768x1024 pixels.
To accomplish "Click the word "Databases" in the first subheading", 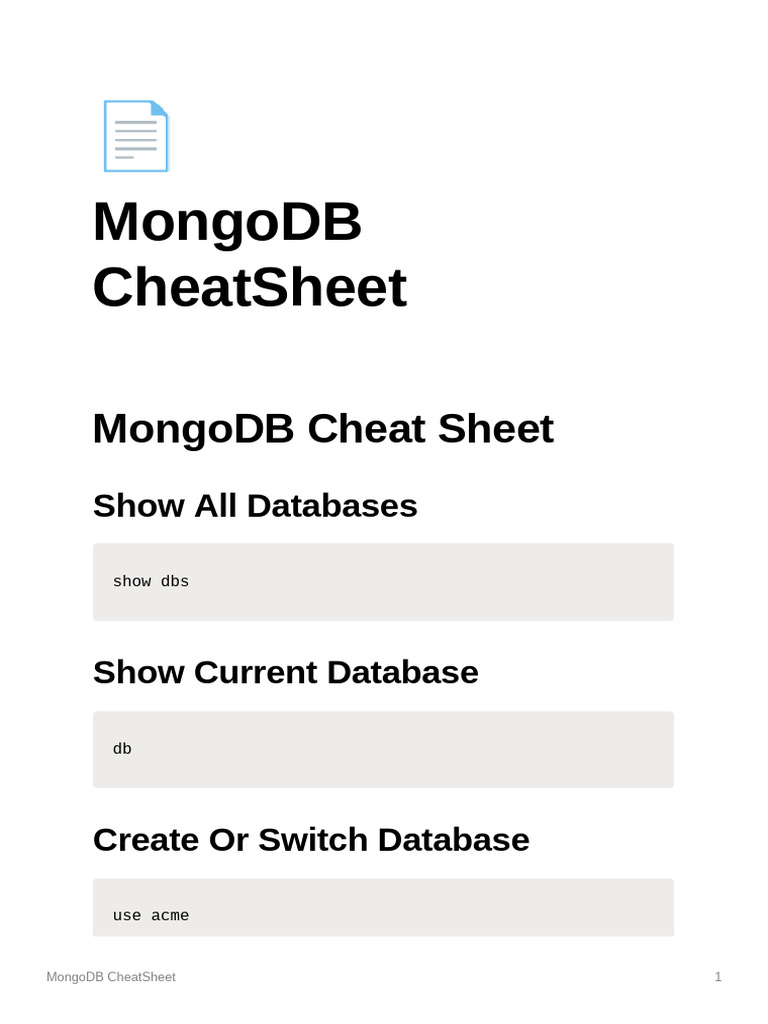I will [332, 505].
